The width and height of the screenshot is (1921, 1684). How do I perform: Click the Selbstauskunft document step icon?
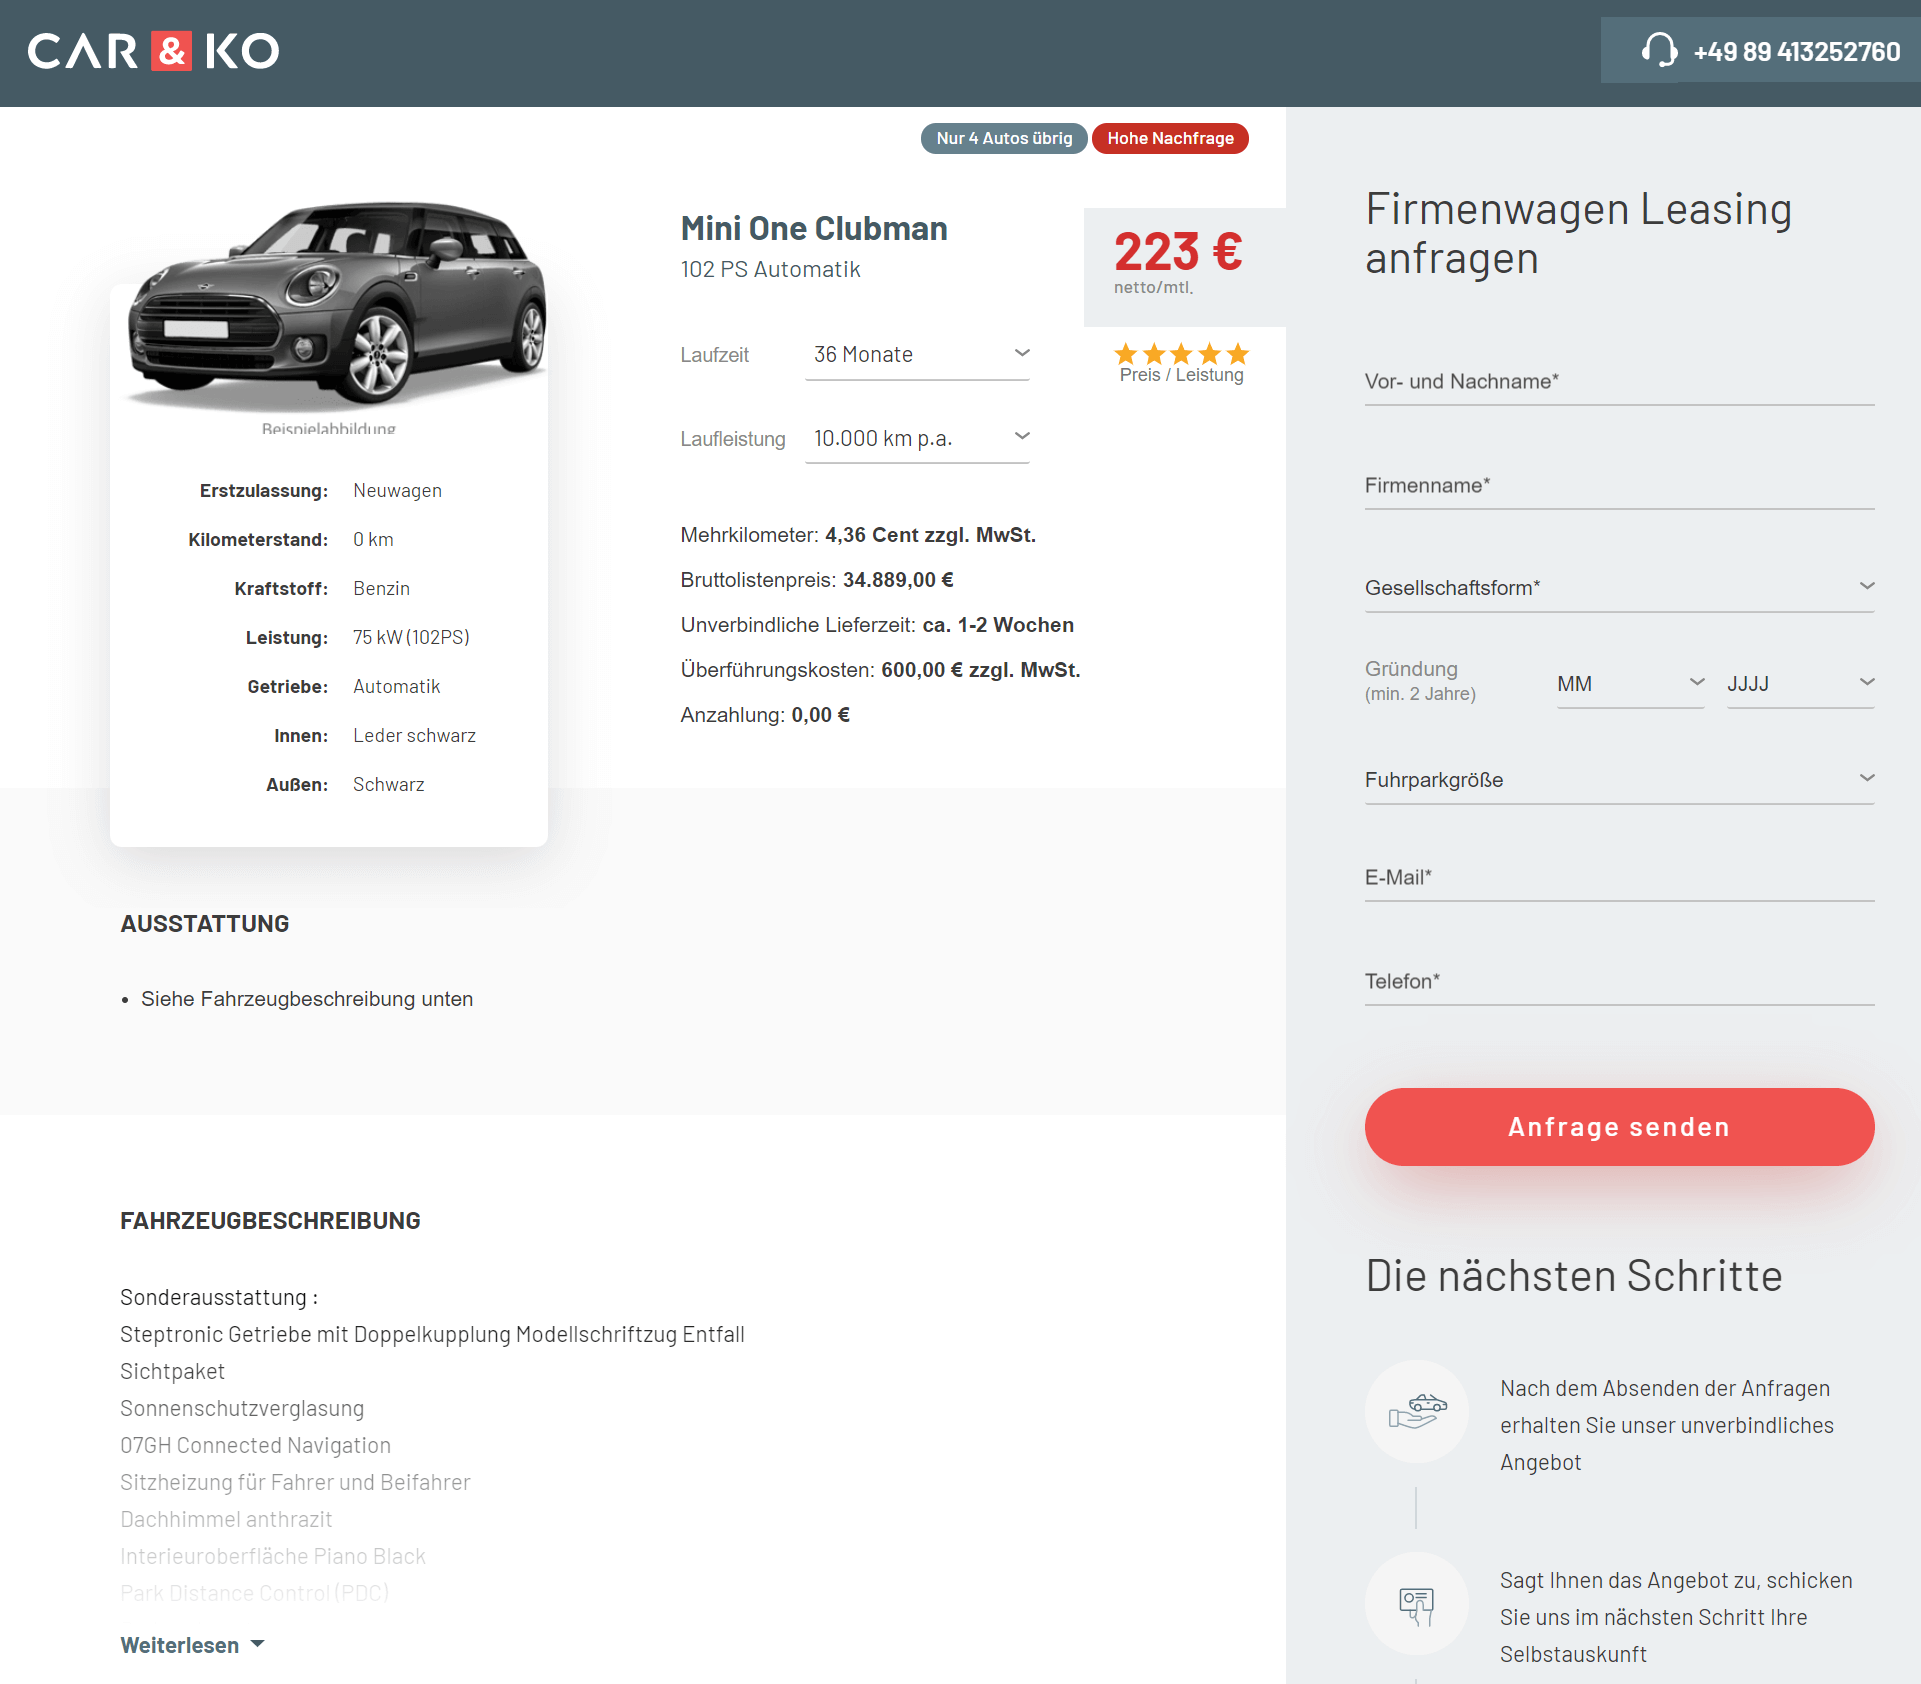1417,1604
